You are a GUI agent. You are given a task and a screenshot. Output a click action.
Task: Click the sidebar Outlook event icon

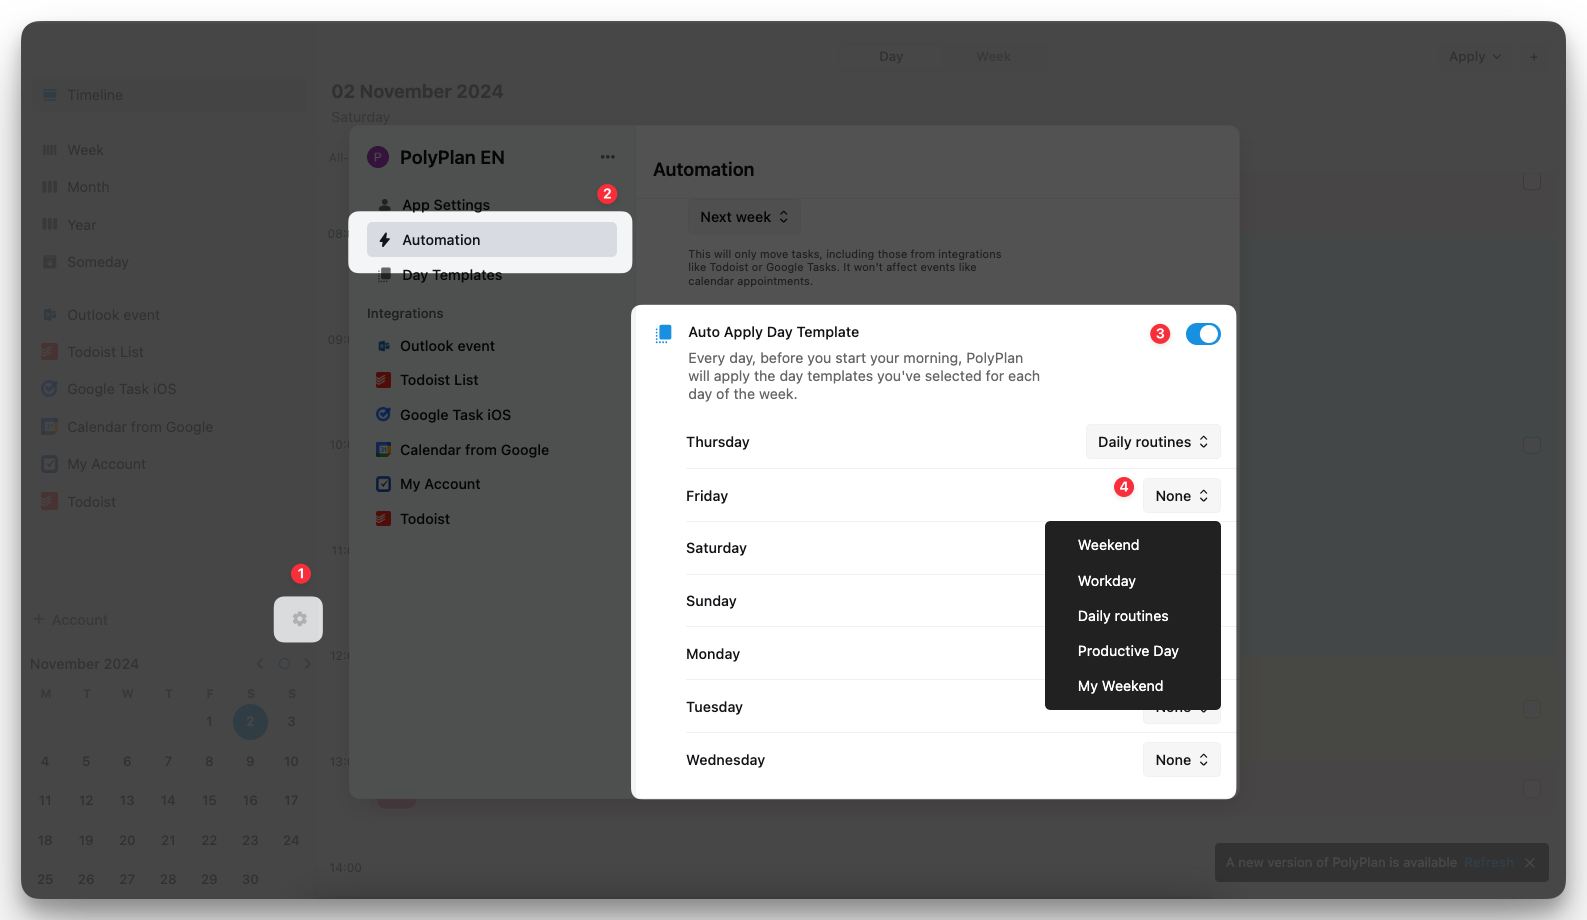tap(50, 315)
